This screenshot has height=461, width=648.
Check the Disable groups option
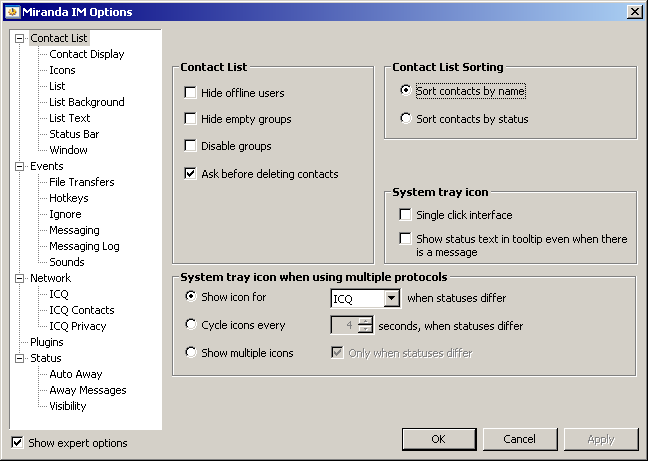(190, 146)
